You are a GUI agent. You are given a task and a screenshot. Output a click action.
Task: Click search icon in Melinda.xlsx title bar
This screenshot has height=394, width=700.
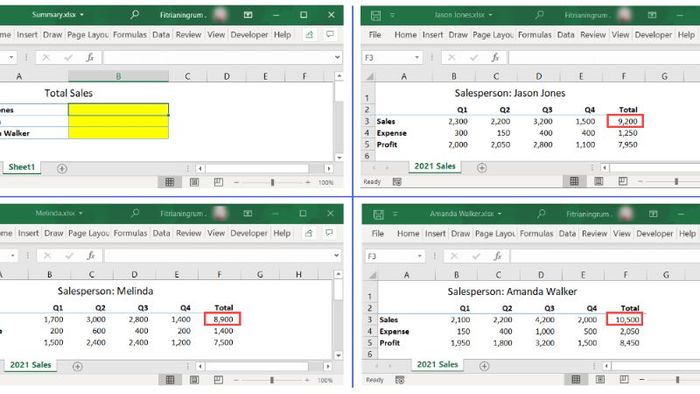click(135, 213)
